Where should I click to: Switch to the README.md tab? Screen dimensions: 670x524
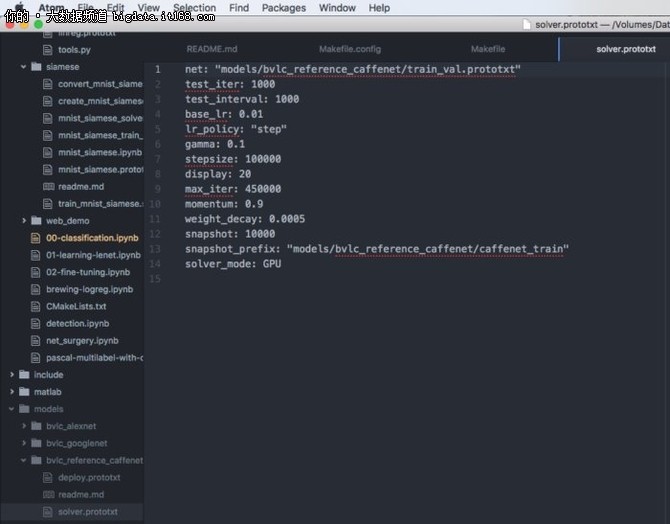(x=212, y=49)
